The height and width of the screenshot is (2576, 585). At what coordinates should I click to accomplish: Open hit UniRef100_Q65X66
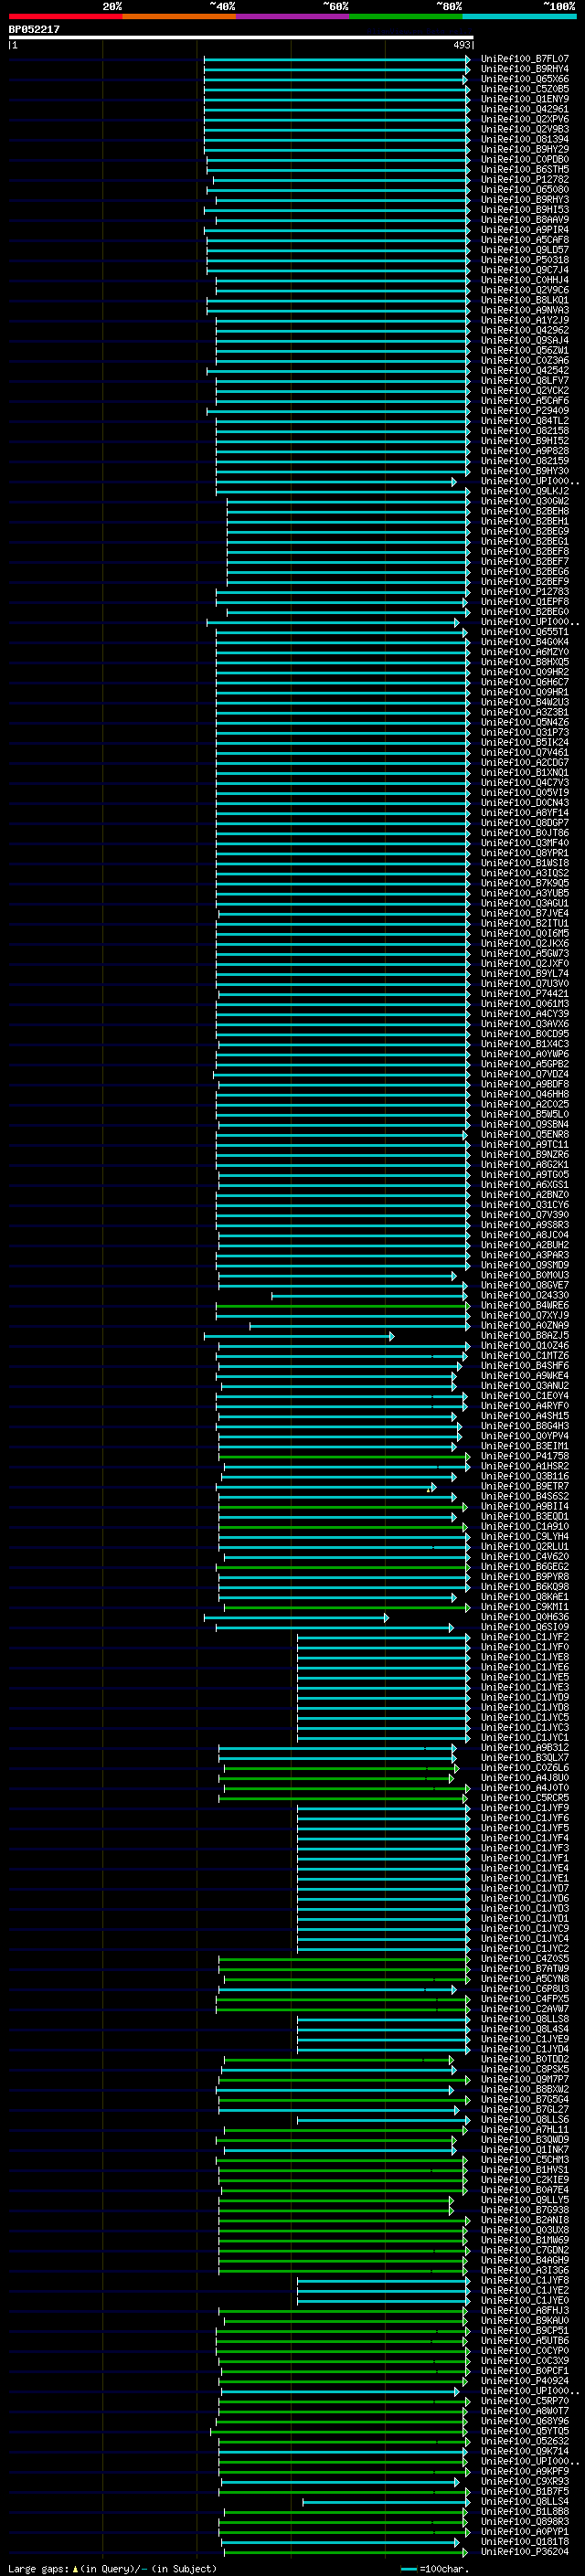[525, 79]
